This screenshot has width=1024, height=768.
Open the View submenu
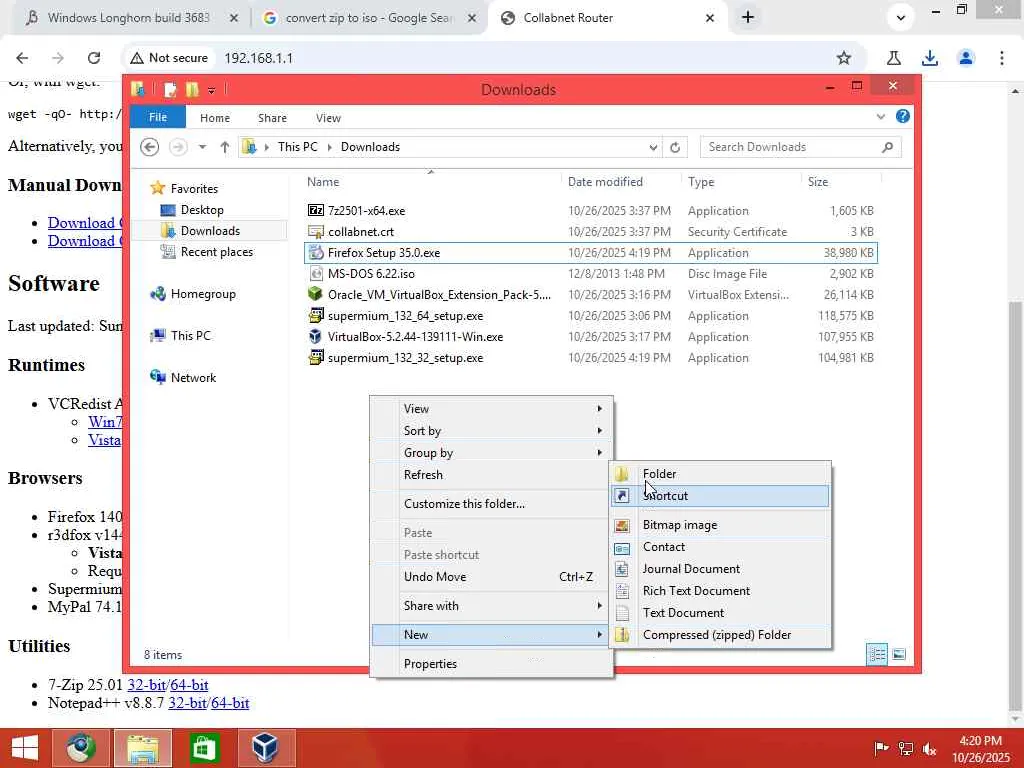pyautogui.click(x=492, y=409)
